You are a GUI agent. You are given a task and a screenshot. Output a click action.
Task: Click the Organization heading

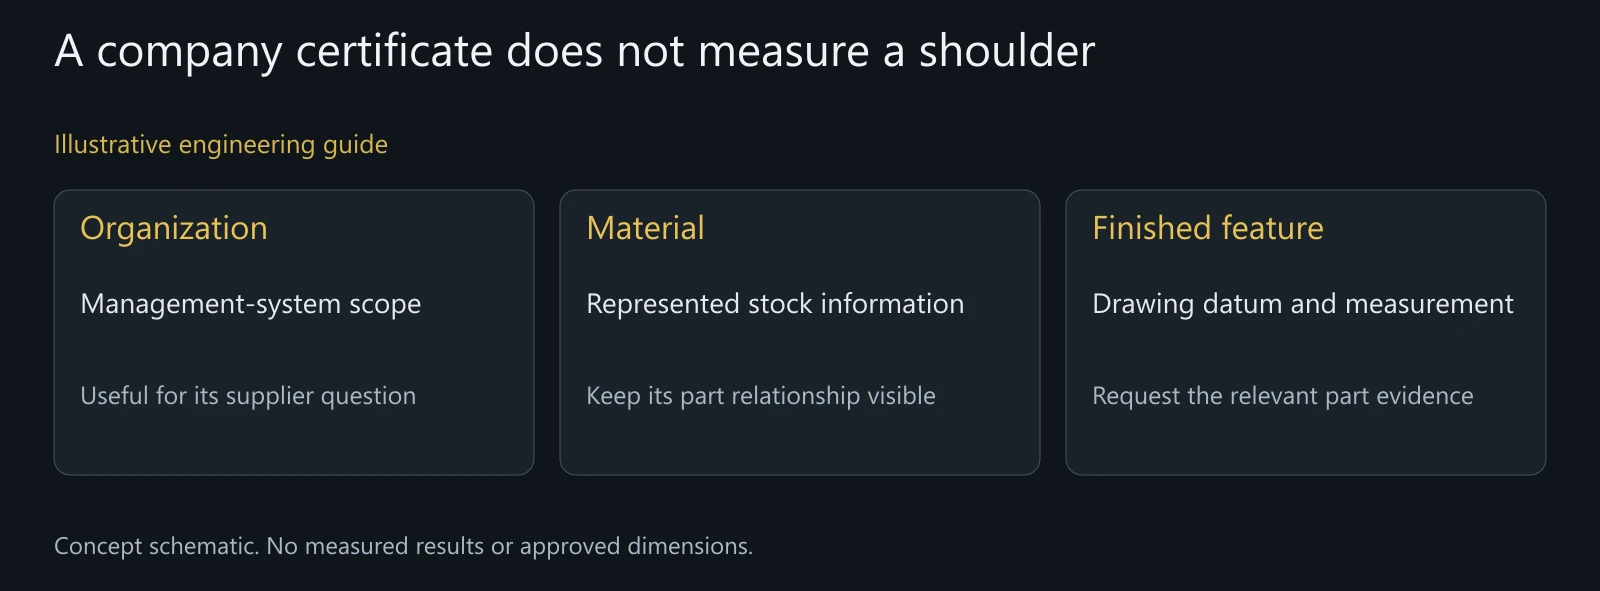coord(174,229)
